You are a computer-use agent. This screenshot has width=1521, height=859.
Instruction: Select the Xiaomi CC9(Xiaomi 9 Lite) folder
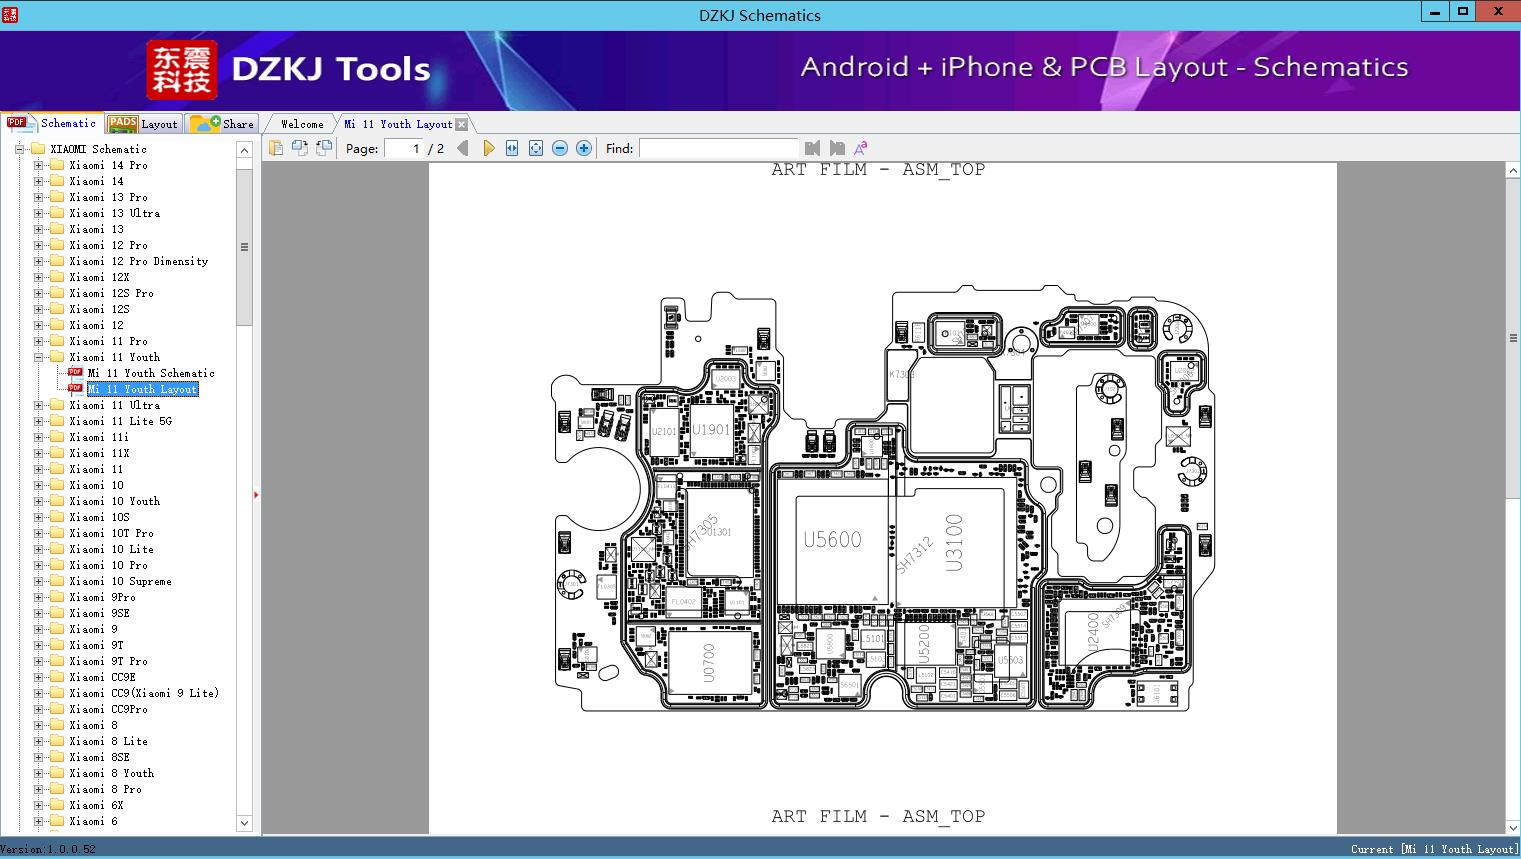click(x=144, y=693)
